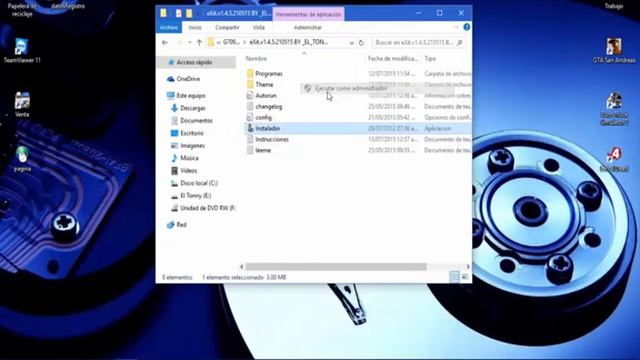Select the léeme document
640x360 pixels.
(263, 150)
